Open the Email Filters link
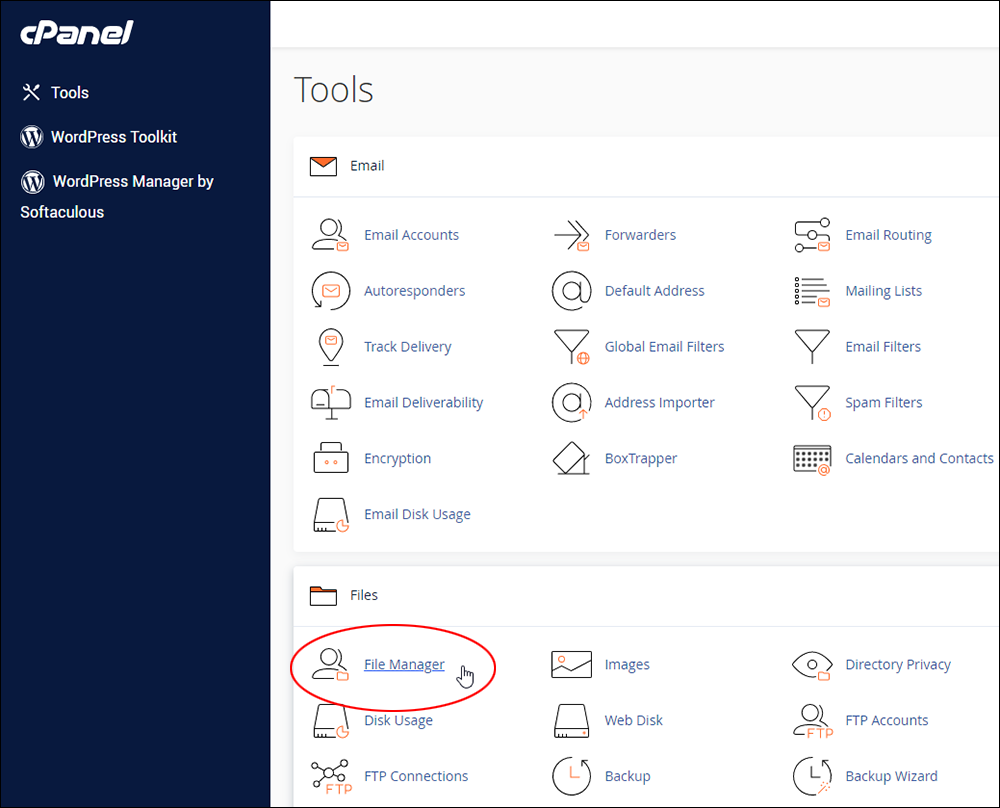Screen dimensions: 1000x808 click(883, 347)
